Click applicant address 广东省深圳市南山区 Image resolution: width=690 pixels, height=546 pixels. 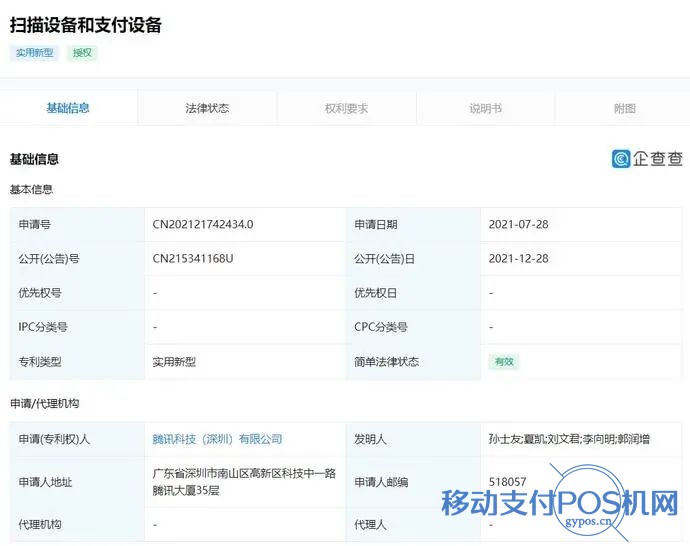[x=244, y=482]
